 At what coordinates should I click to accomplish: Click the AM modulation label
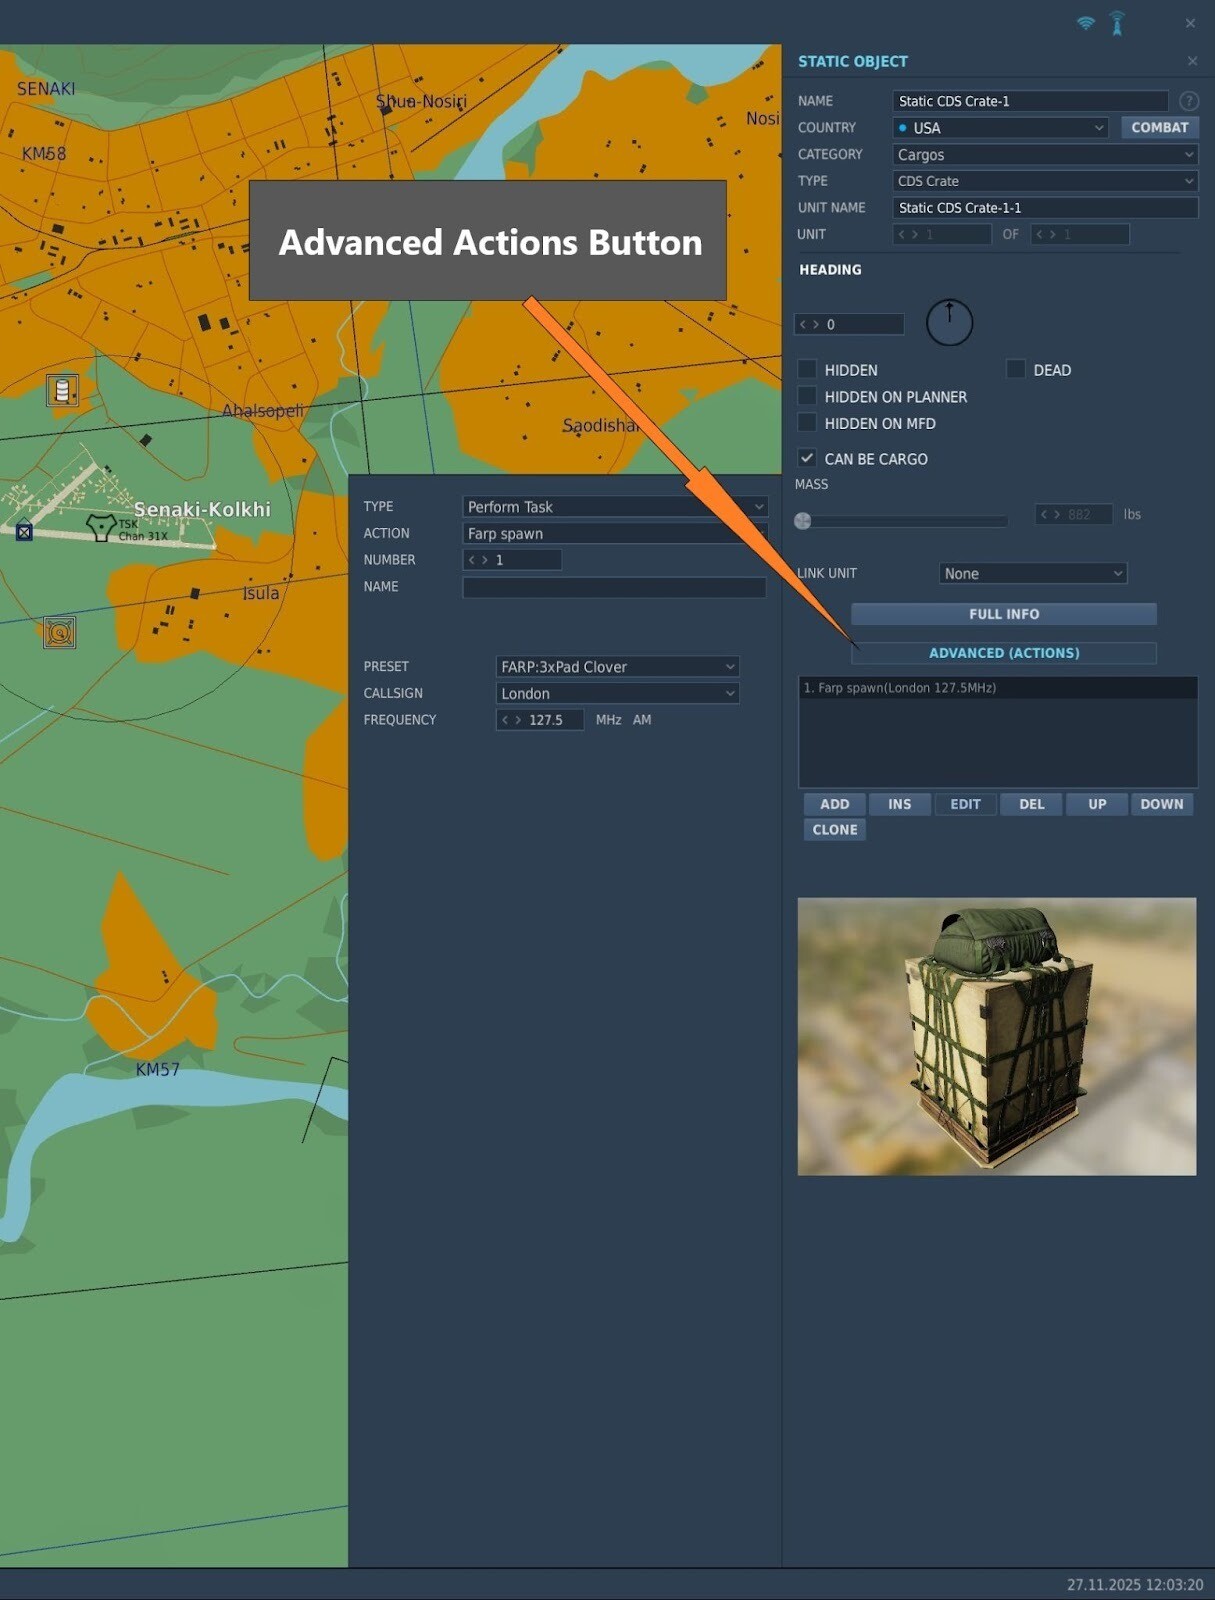642,720
